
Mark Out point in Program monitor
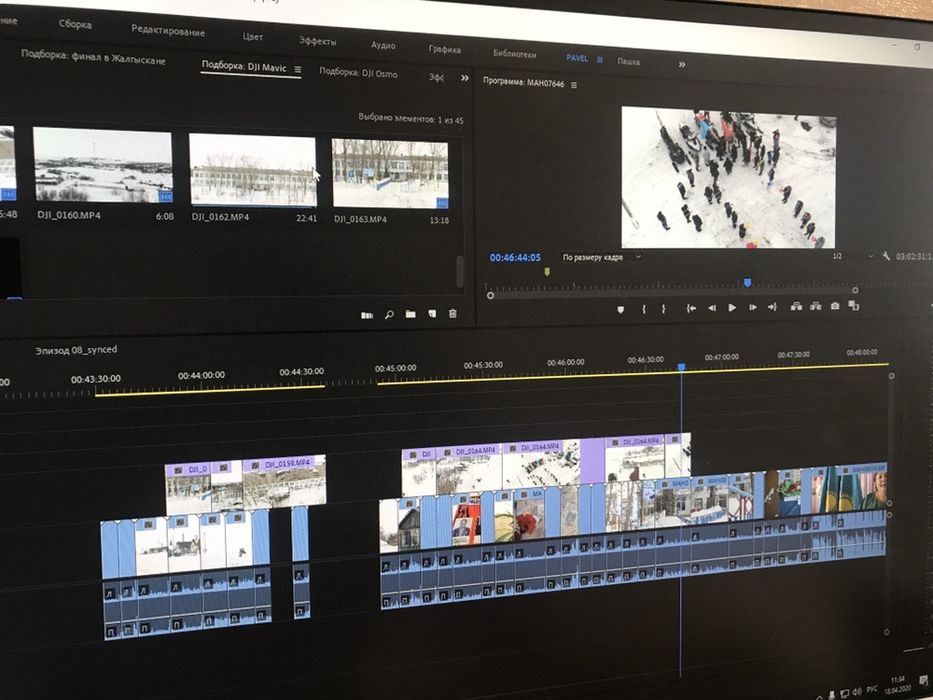pos(663,309)
